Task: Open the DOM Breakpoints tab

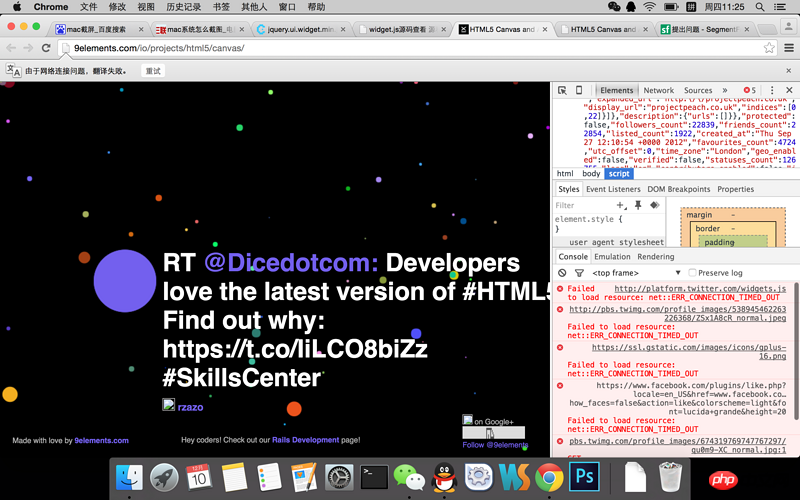Action: tap(679, 189)
